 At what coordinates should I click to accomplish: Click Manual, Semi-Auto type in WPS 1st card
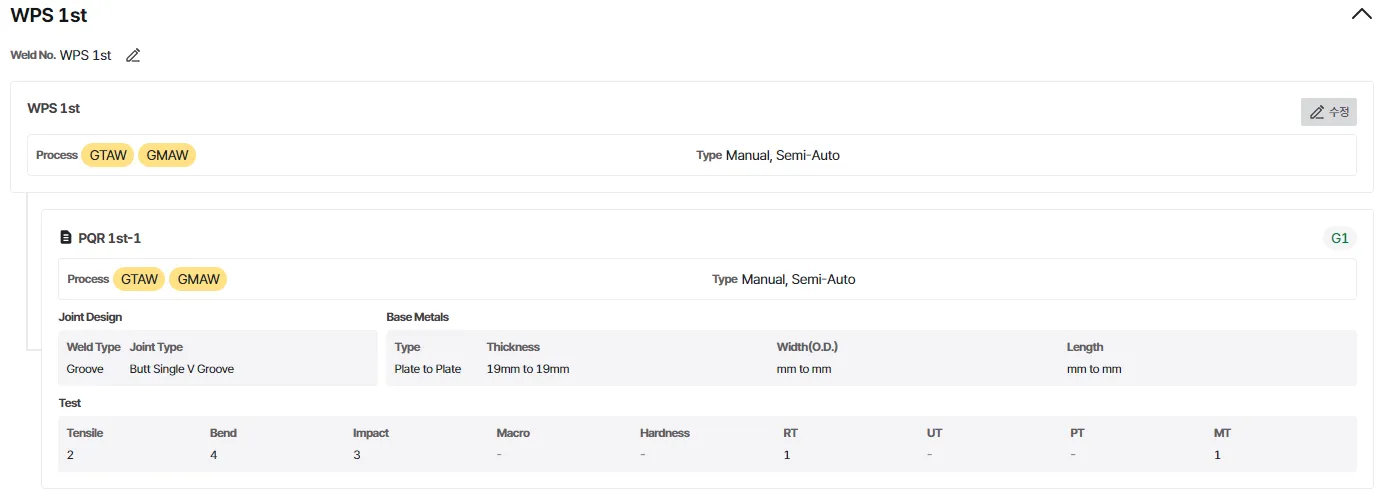click(782, 155)
